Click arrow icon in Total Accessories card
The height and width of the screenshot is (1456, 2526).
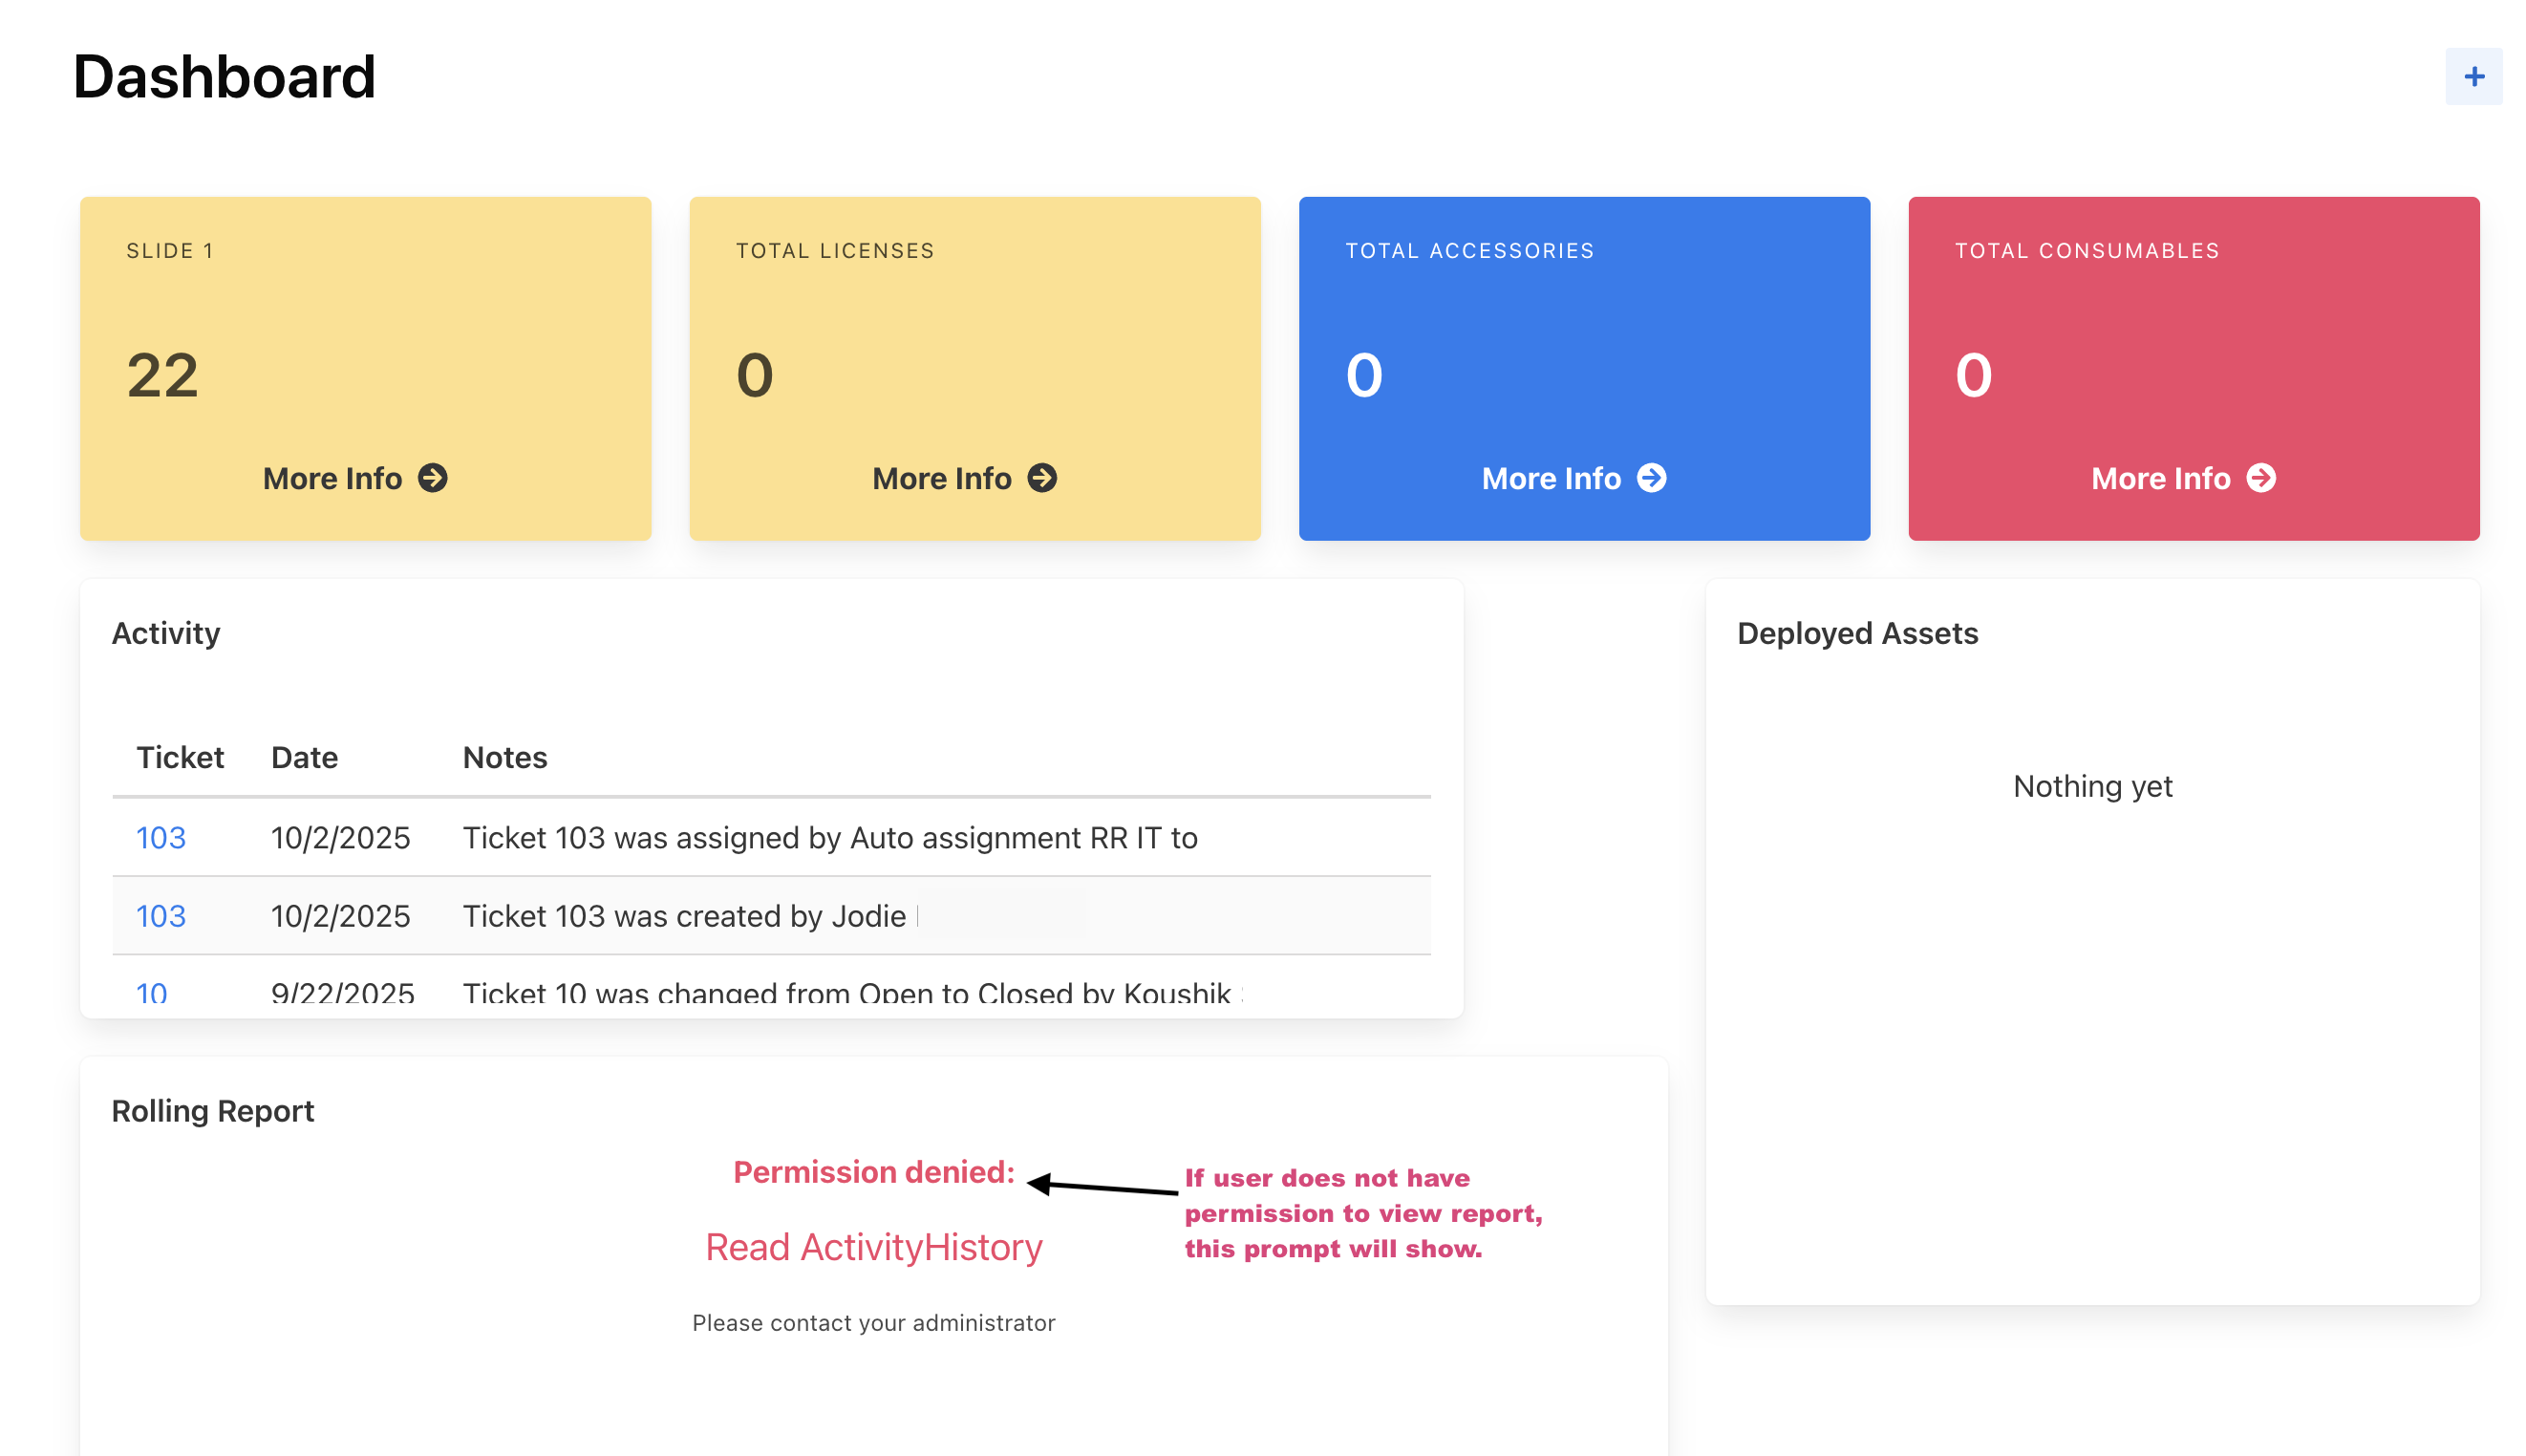tap(1651, 478)
